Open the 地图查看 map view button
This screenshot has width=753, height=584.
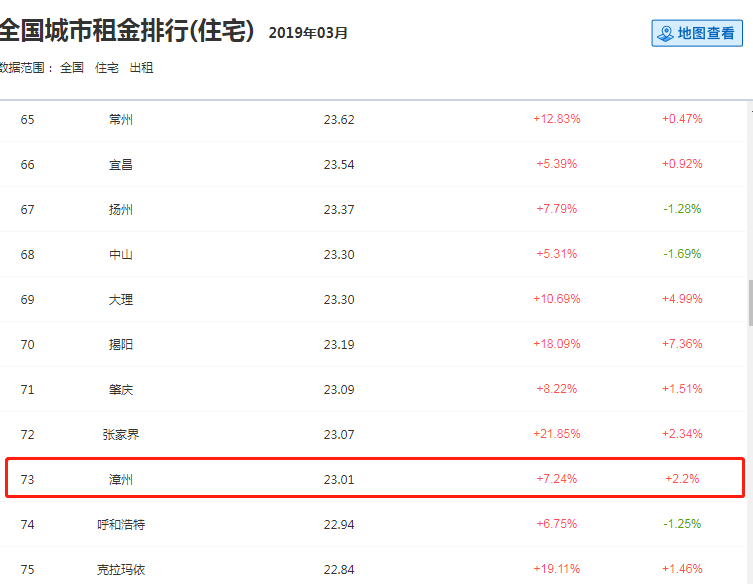point(697,33)
